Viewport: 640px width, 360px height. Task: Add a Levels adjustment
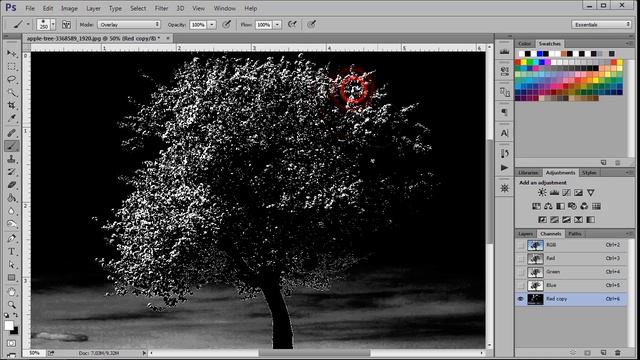tap(554, 192)
